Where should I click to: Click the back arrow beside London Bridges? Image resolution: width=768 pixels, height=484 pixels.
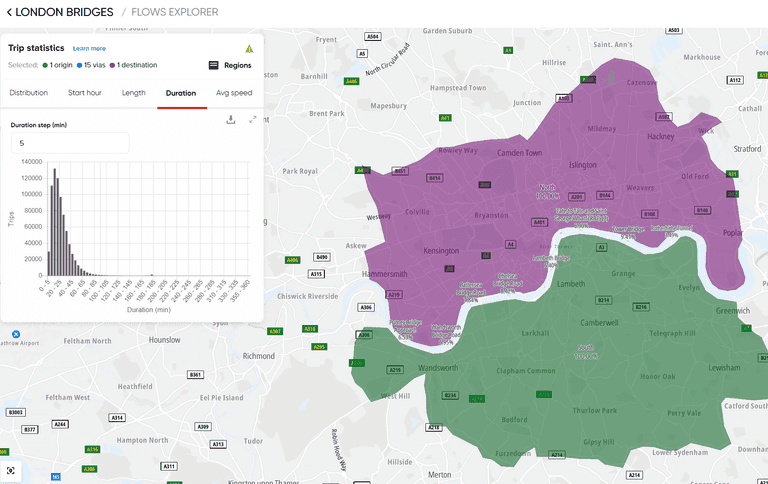[x=10, y=12]
